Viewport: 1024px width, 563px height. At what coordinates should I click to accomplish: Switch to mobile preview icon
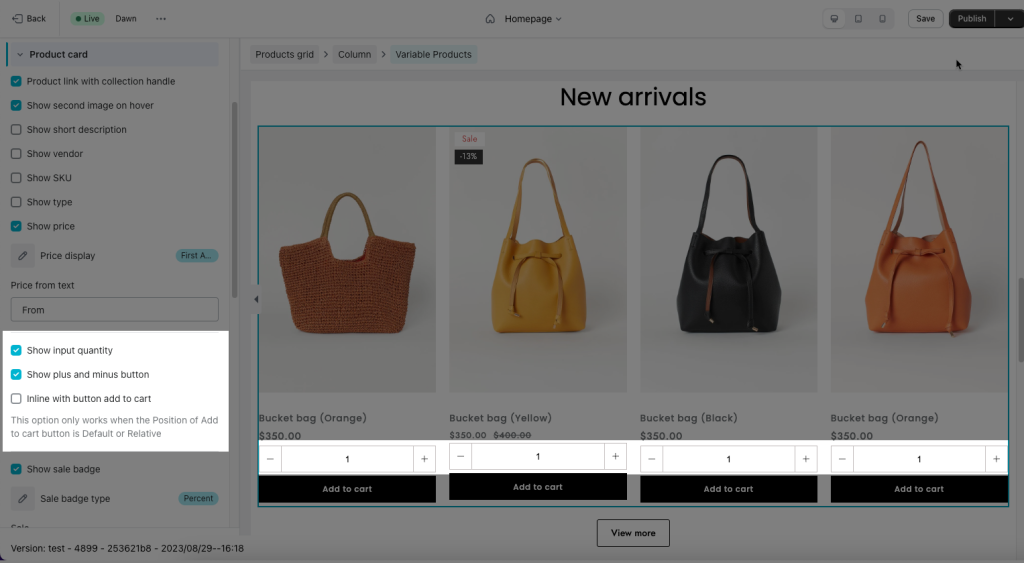click(x=882, y=19)
